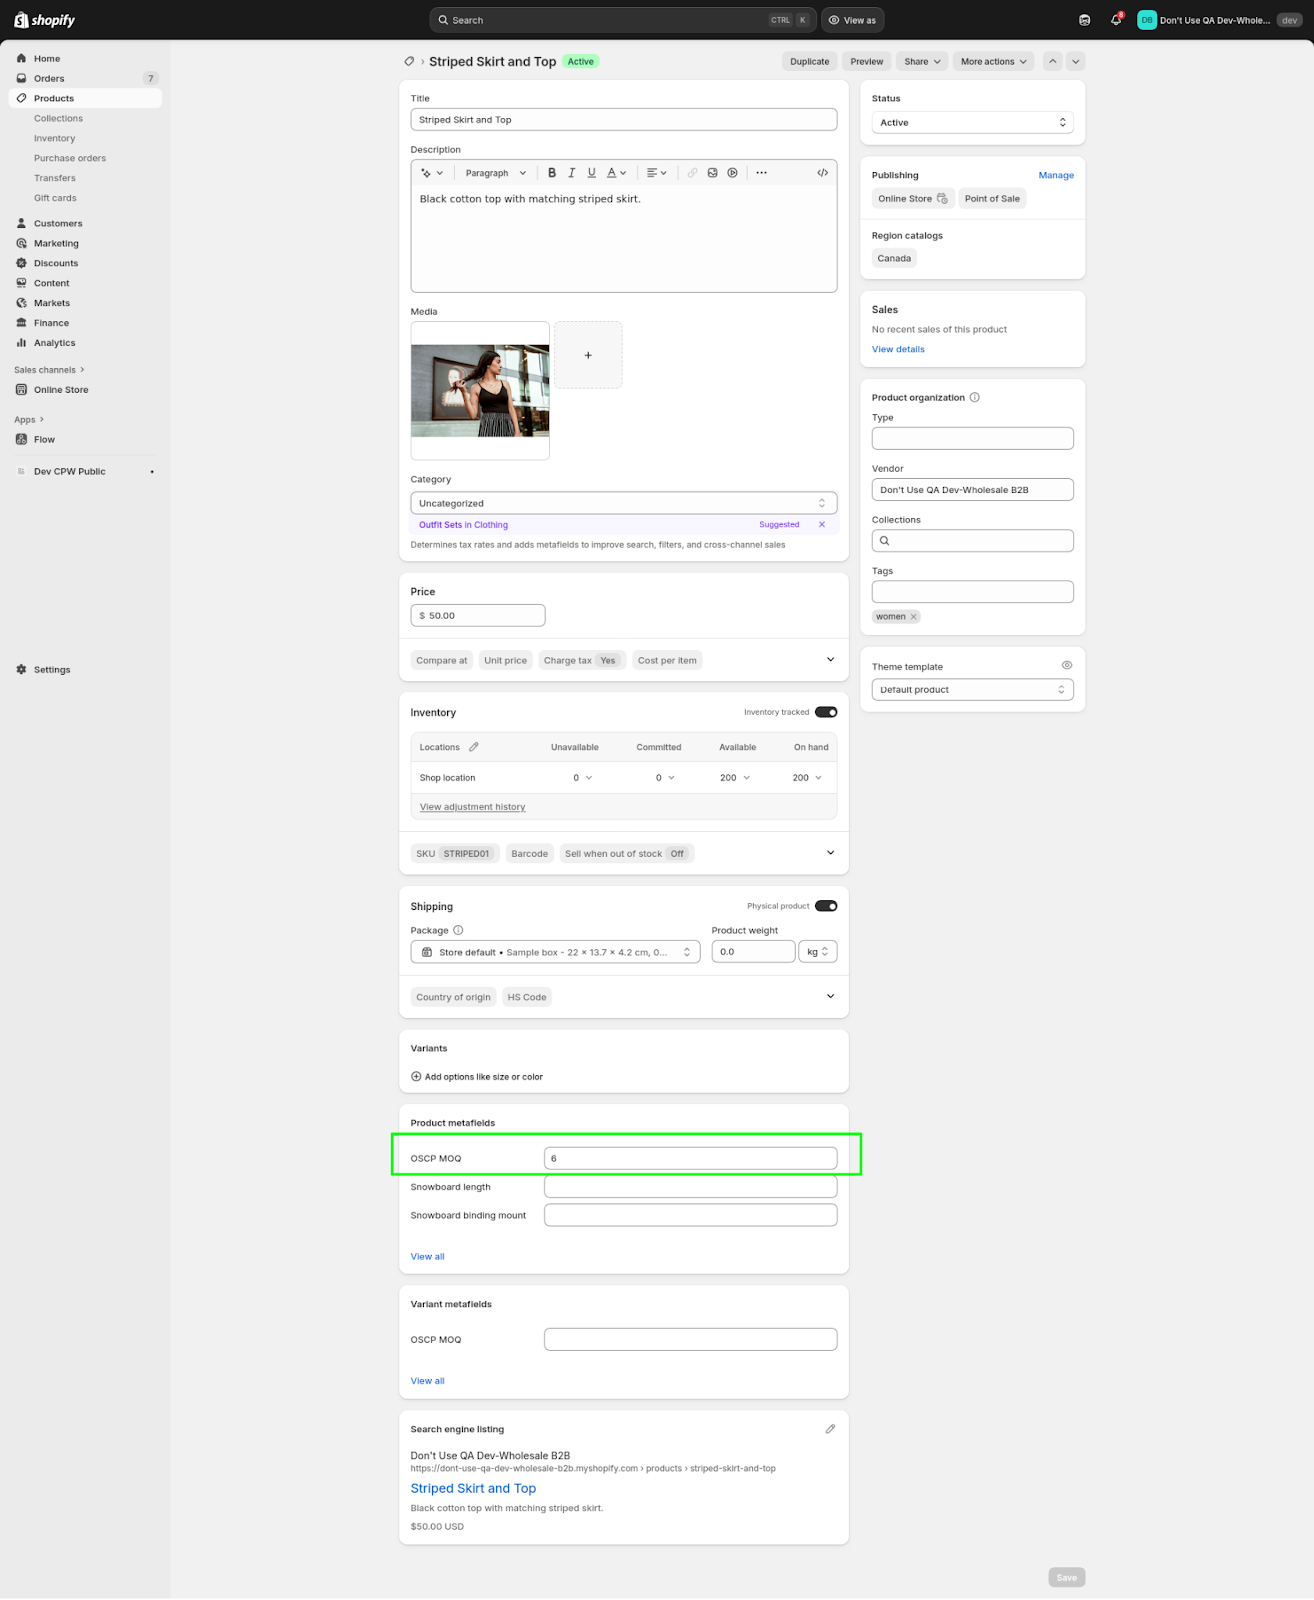Open the Status dropdown
Screen dimensions: 1314x1600
[972, 123]
